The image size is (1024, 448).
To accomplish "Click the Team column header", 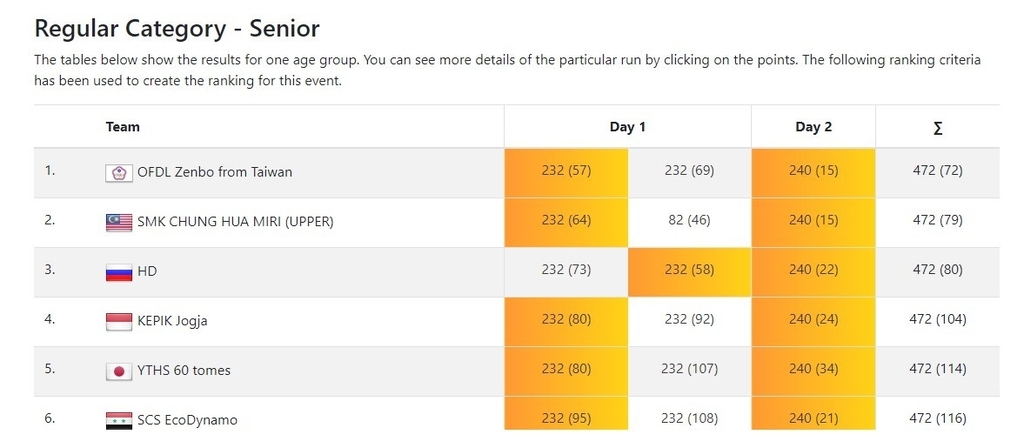I will point(123,127).
